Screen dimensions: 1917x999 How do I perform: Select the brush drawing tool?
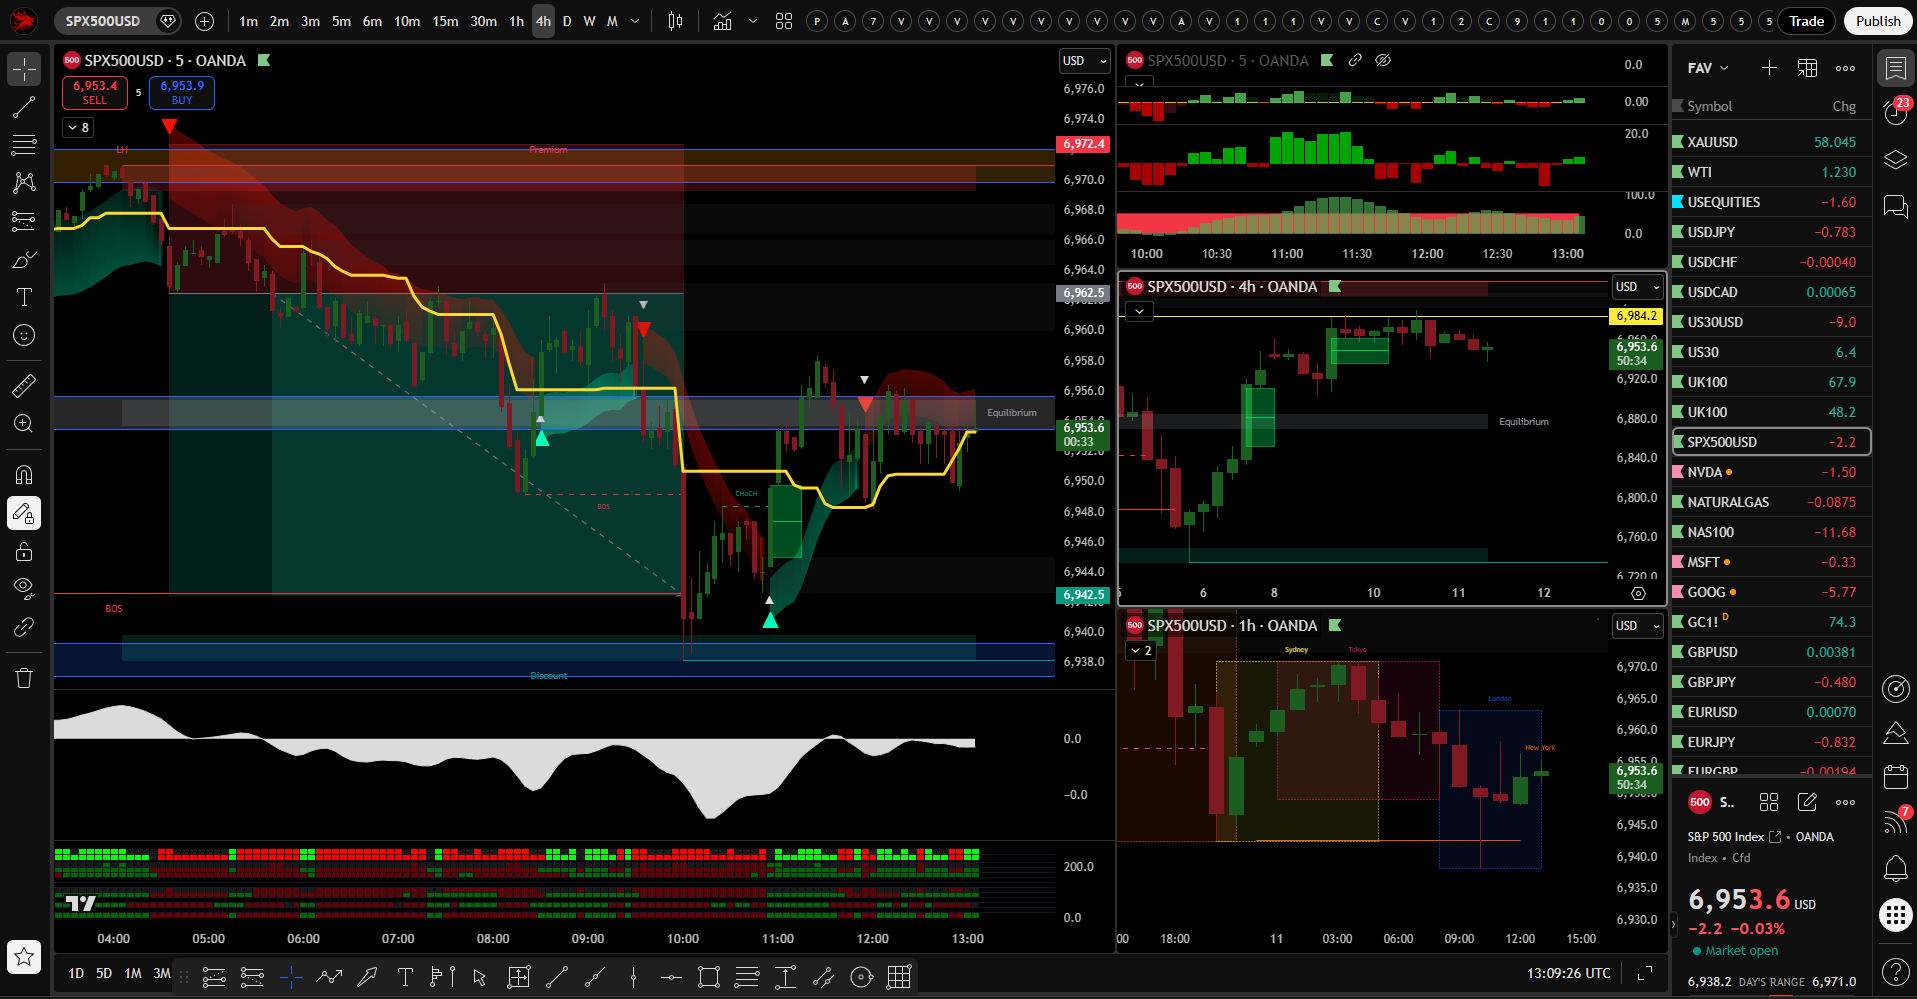click(x=24, y=259)
